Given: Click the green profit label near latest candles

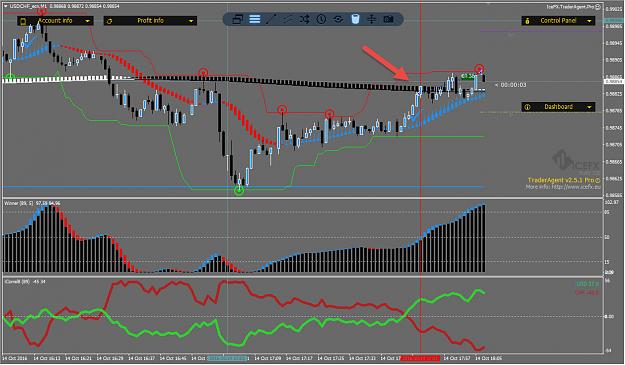Looking at the screenshot, I should point(468,76).
